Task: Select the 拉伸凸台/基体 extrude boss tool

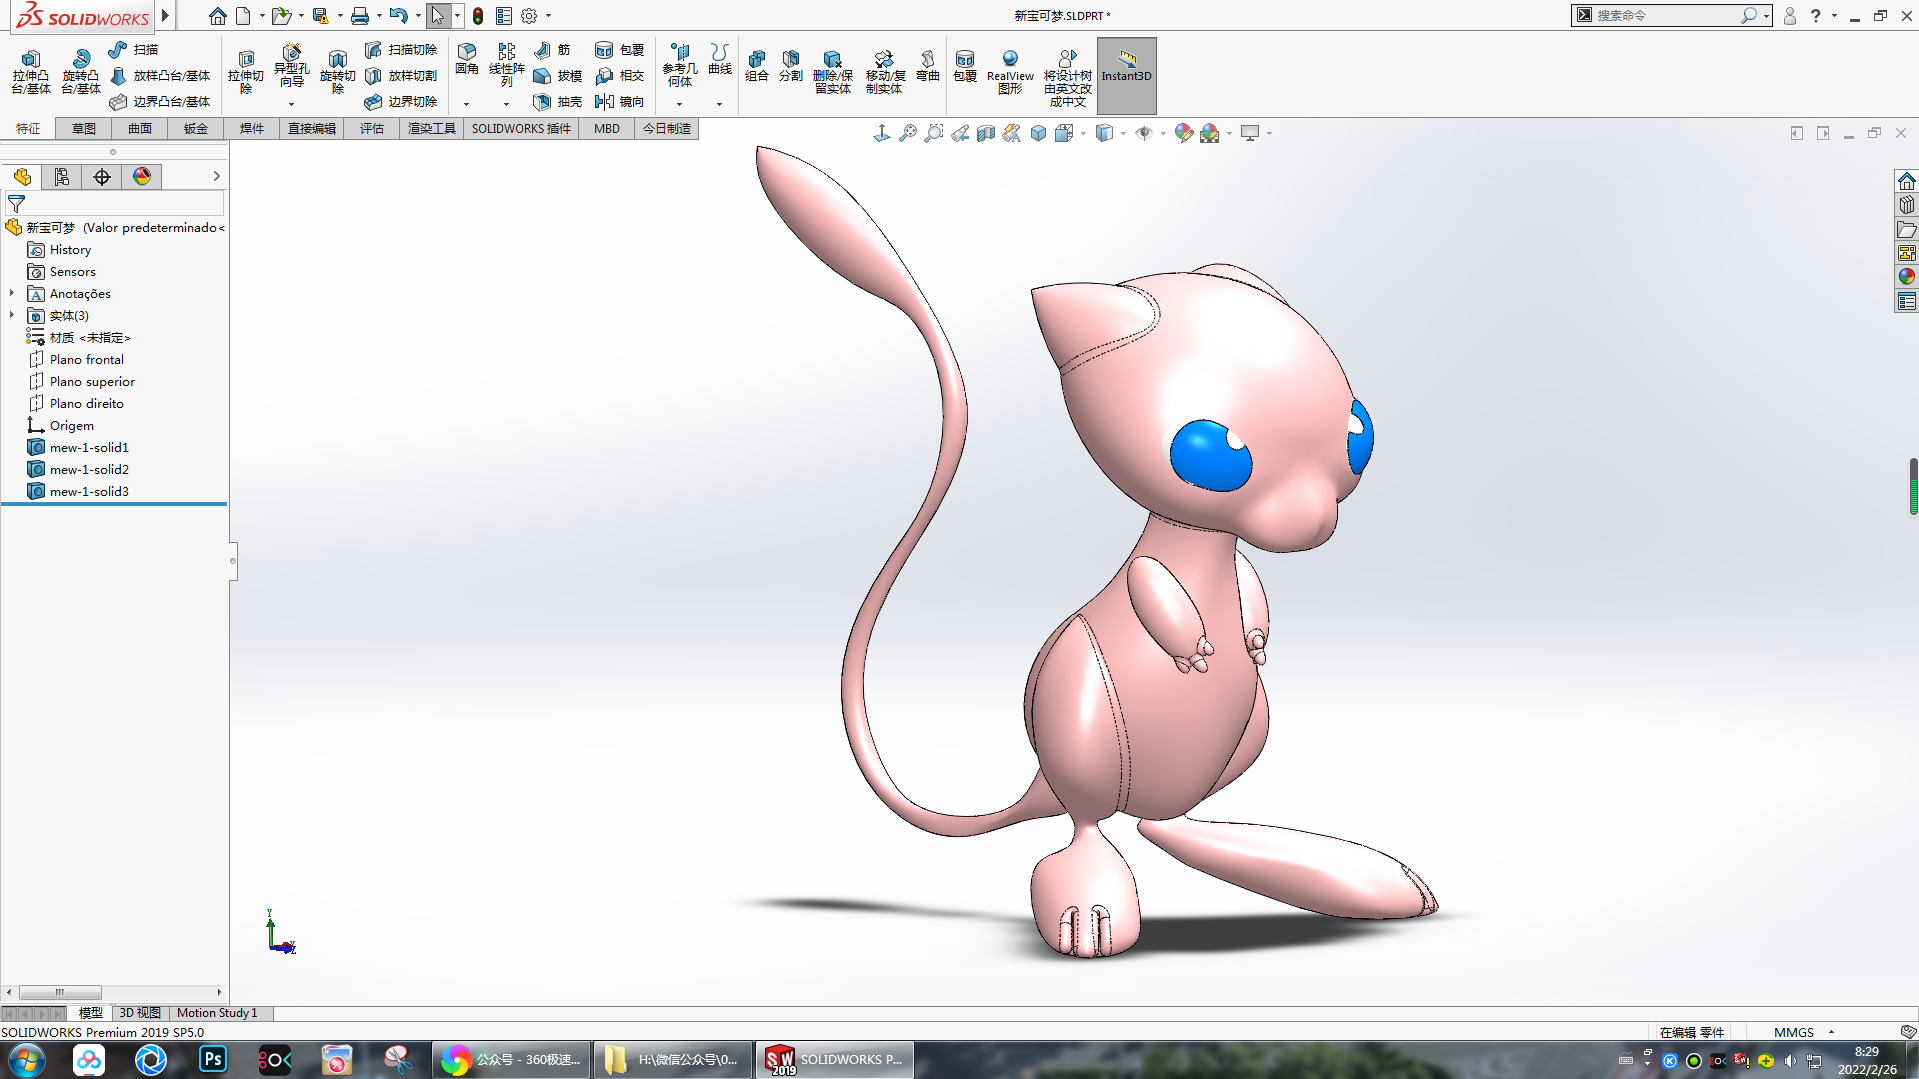Action: (31, 71)
